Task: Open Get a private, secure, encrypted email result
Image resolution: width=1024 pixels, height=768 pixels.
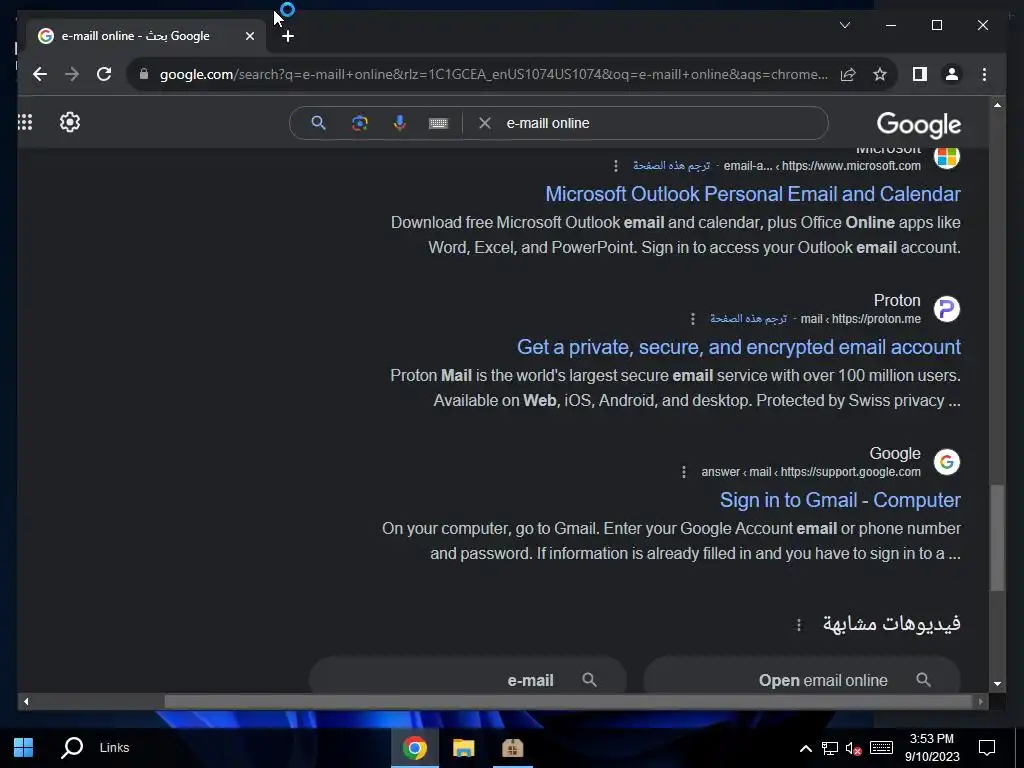Action: [x=739, y=347]
